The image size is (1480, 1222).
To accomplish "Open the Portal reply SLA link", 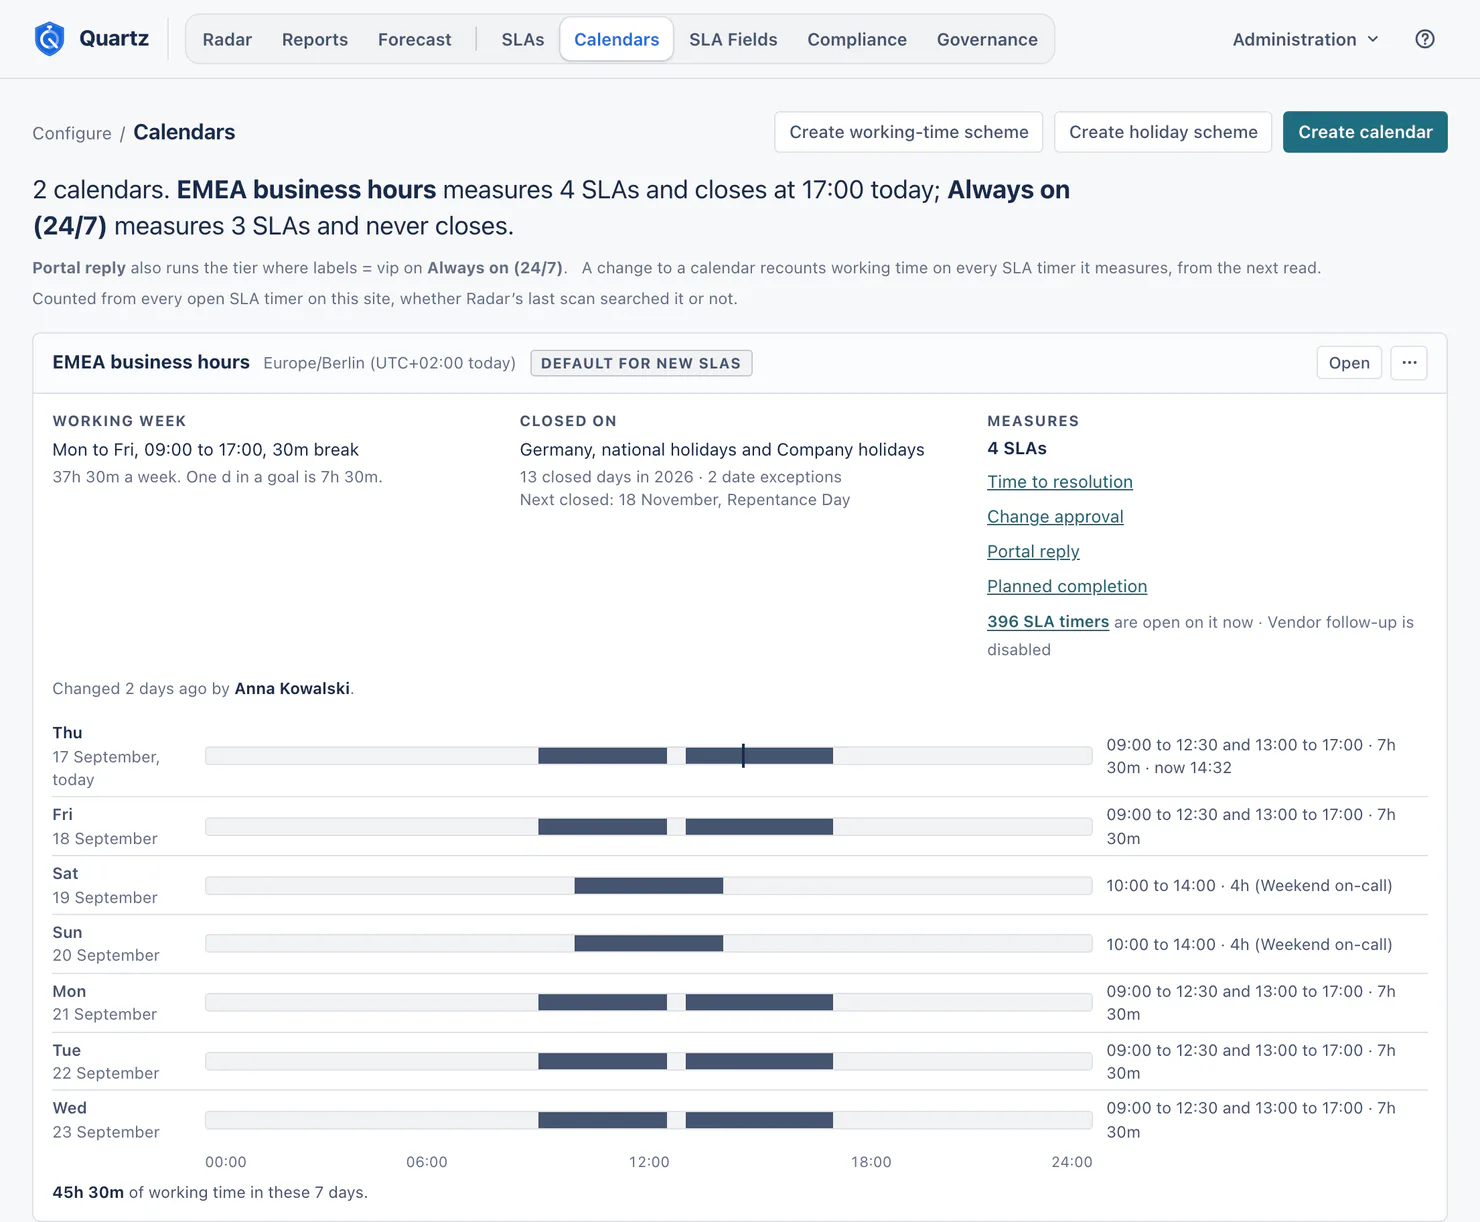I will tap(1033, 552).
